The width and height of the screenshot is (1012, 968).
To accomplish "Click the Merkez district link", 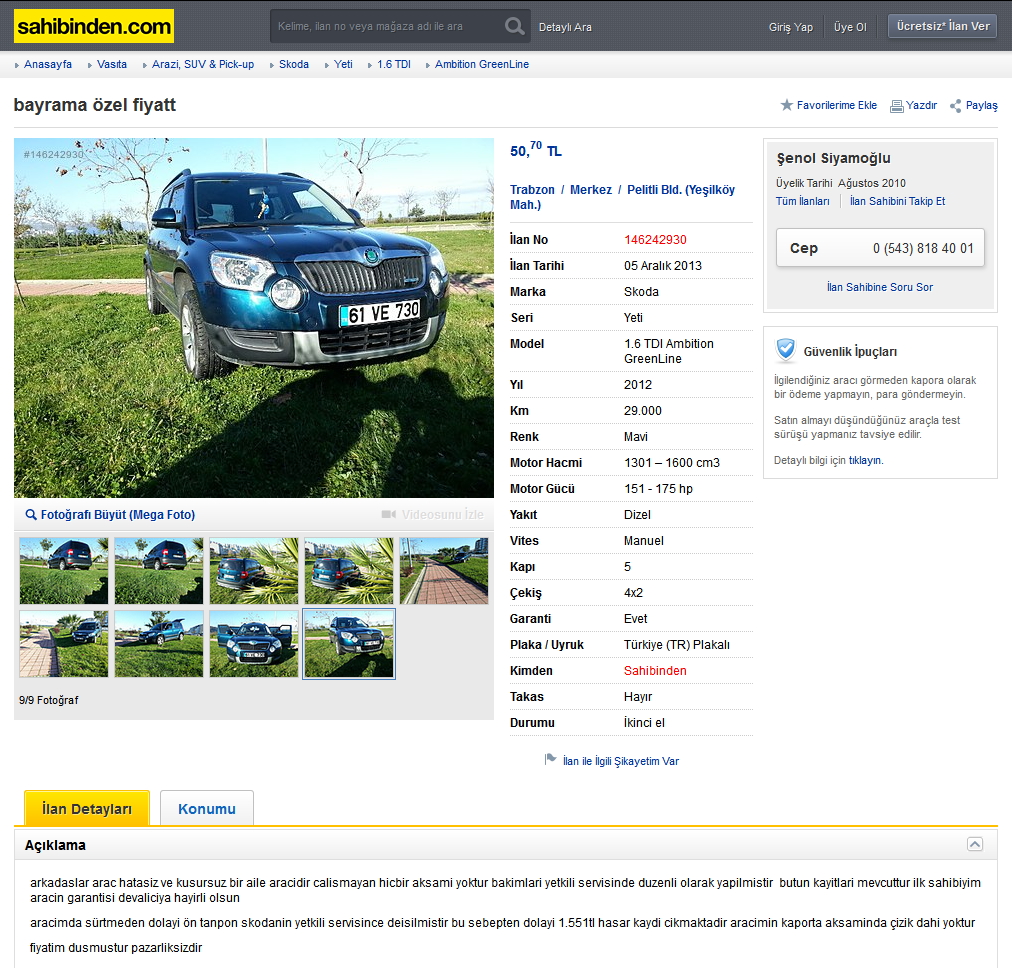I will pos(591,190).
